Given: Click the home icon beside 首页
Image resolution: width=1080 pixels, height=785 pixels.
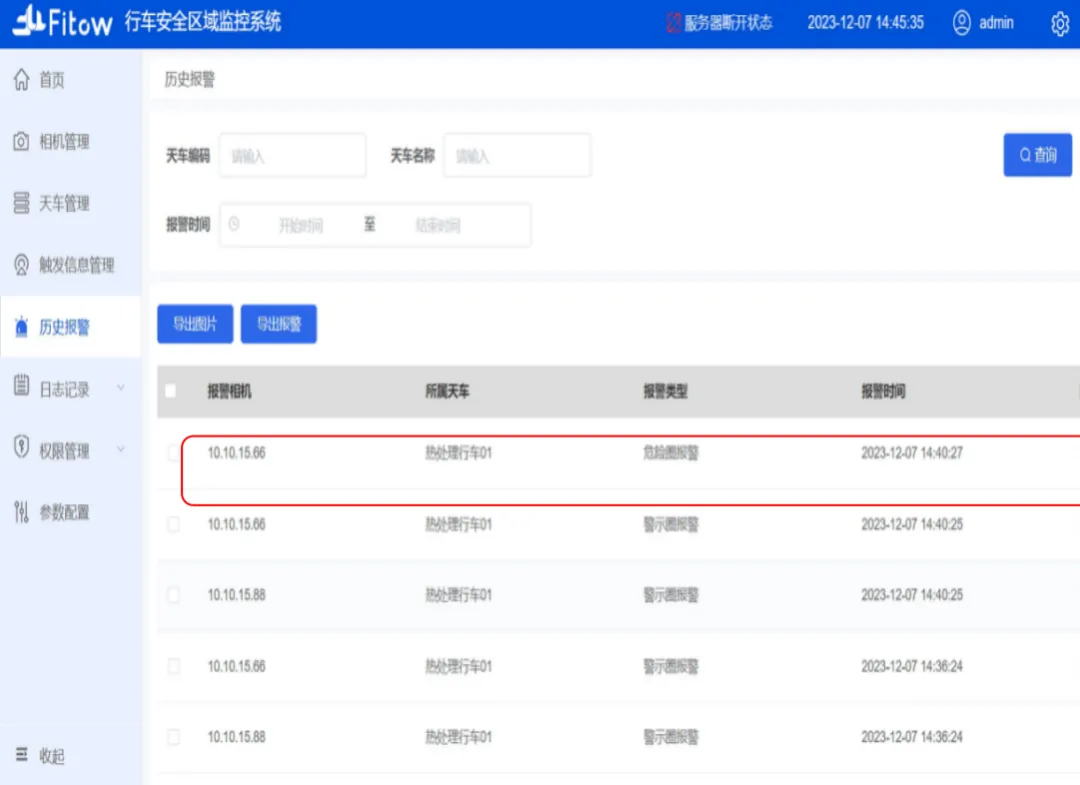Looking at the screenshot, I should [x=21, y=80].
